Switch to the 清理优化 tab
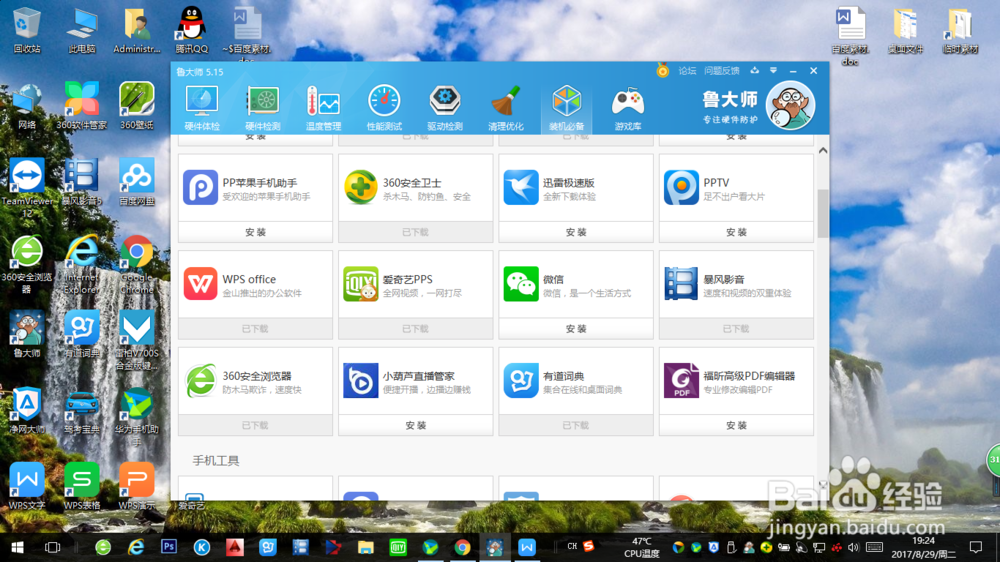Viewport: 1000px width, 562px height. coord(506,108)
